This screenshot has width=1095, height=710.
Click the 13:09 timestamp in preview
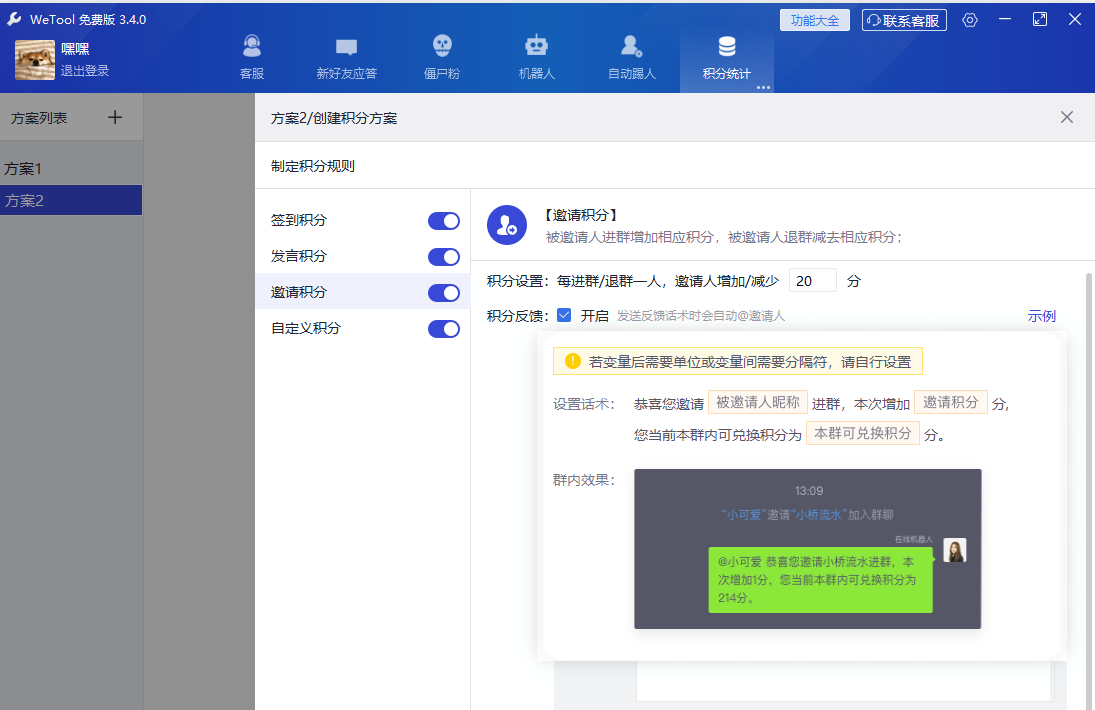[x=809, y=491]
